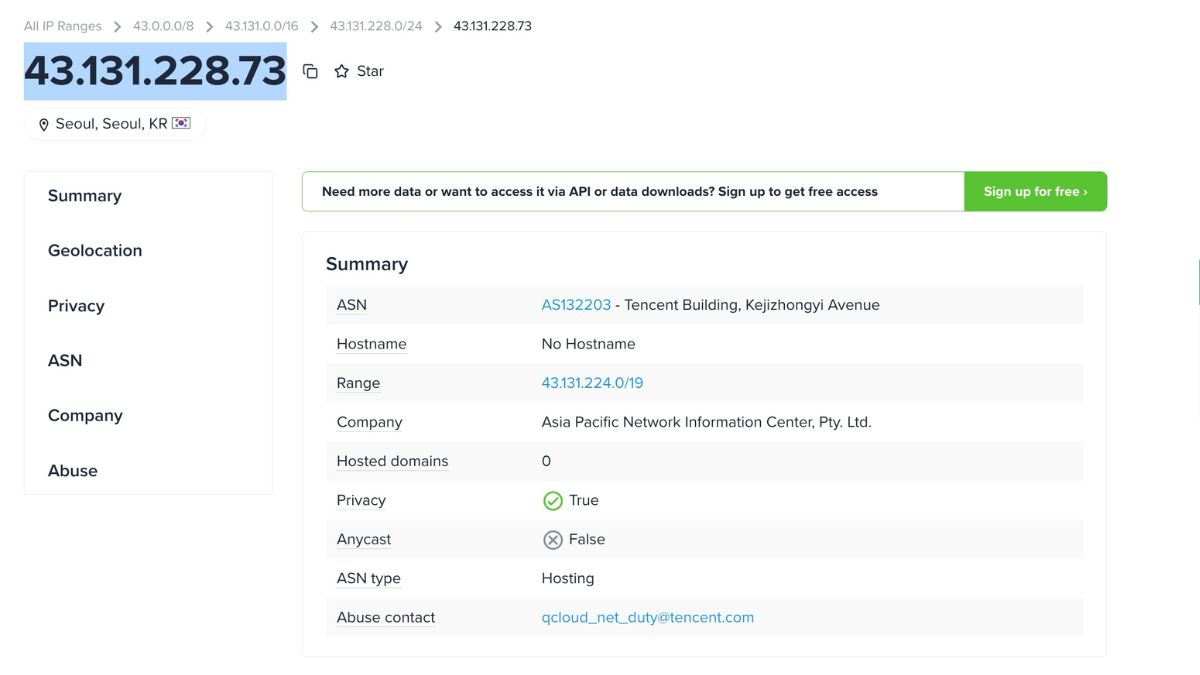Go to Company sidebar item
1200x675 pixels.
85,416
